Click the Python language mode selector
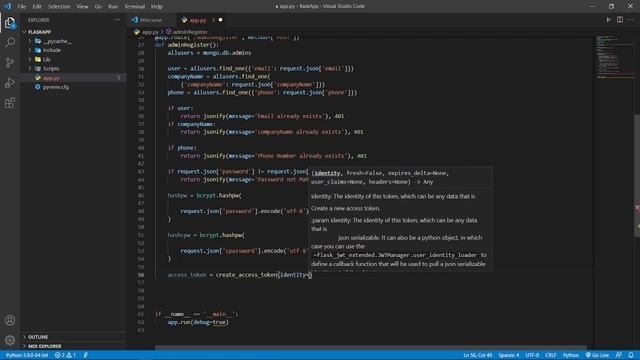 tap(571, 355)
